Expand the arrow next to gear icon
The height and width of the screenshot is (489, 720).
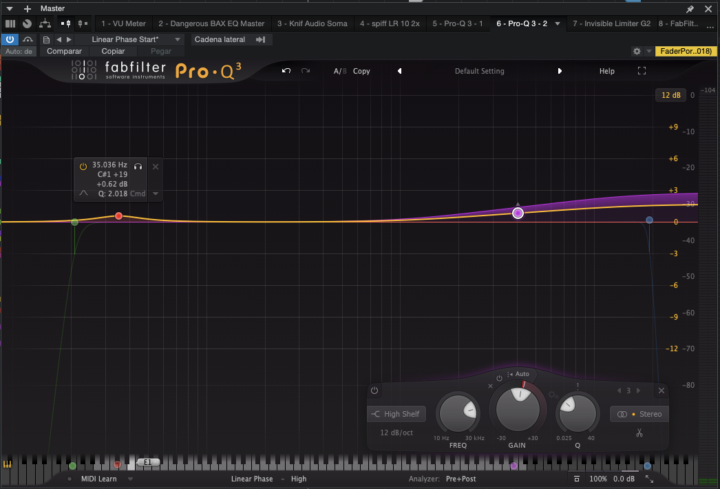coord(648,51)
